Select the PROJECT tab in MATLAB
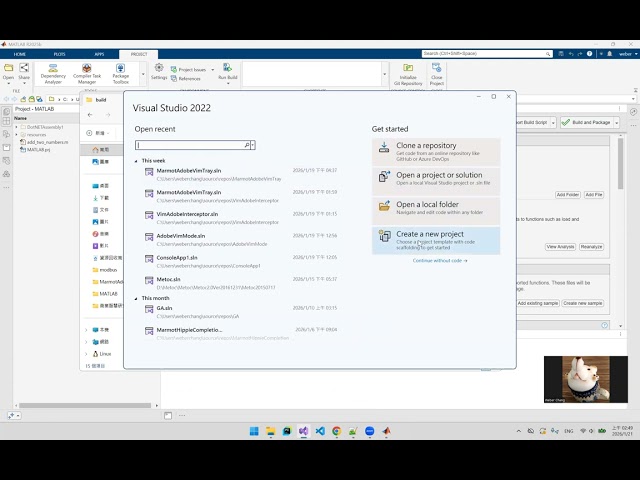This screenshot has height=480, width=640. [x=138, y=54]
